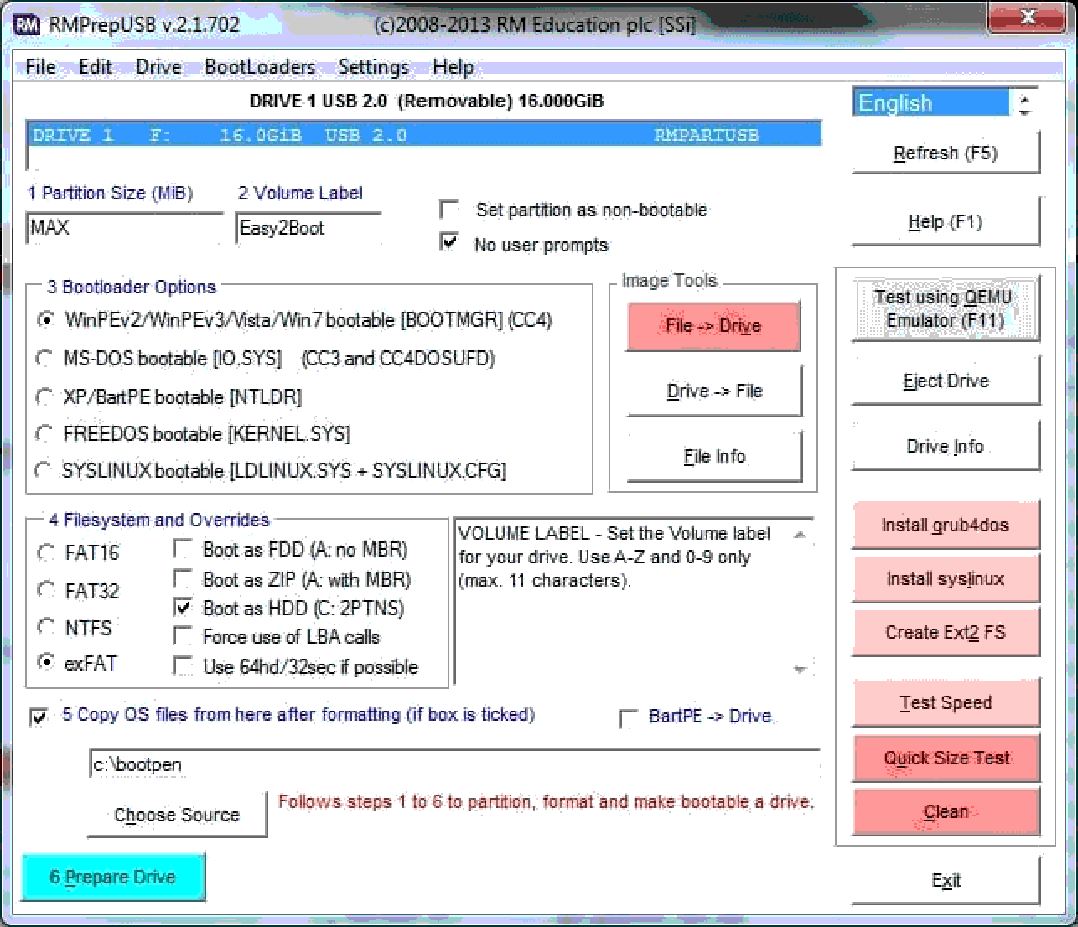The height and width of the screenshot is (927, 1078).
Task: Open the Drive menu
Action: click(158, 68)
